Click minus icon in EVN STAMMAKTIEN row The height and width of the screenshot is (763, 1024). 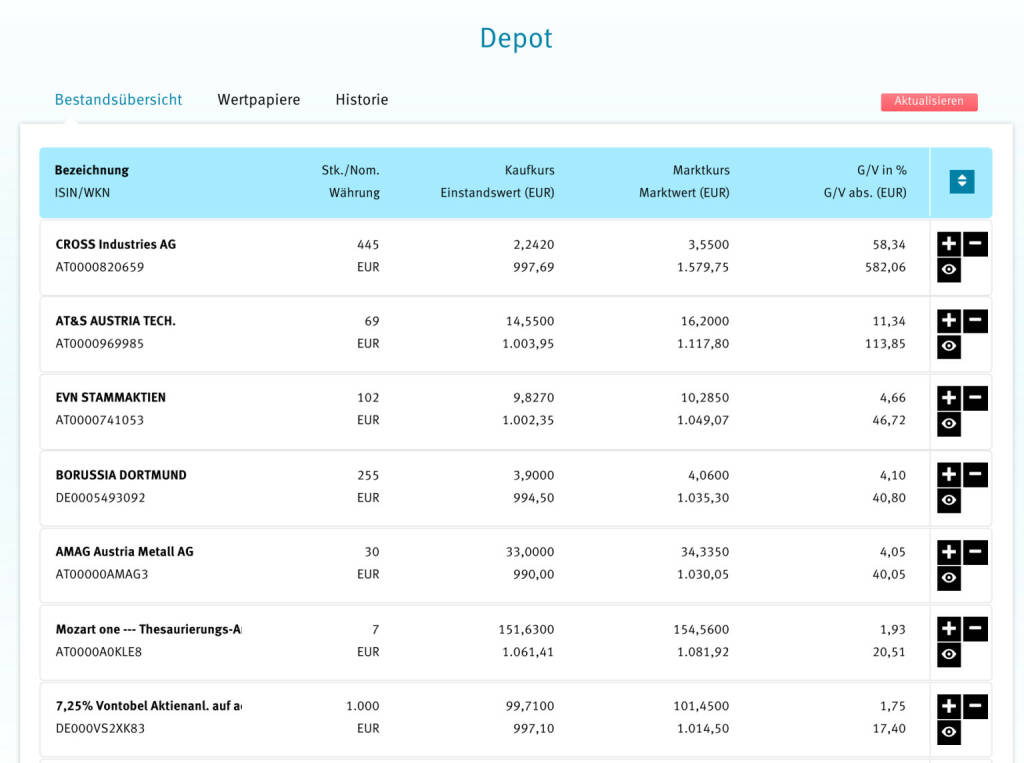pyautogui.click(x=975, y=398)
